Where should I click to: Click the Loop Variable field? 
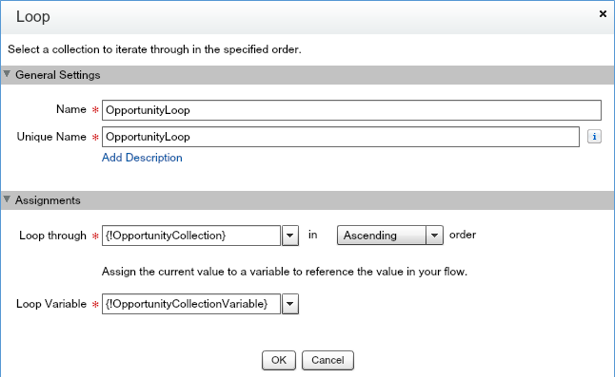(191, 304)
